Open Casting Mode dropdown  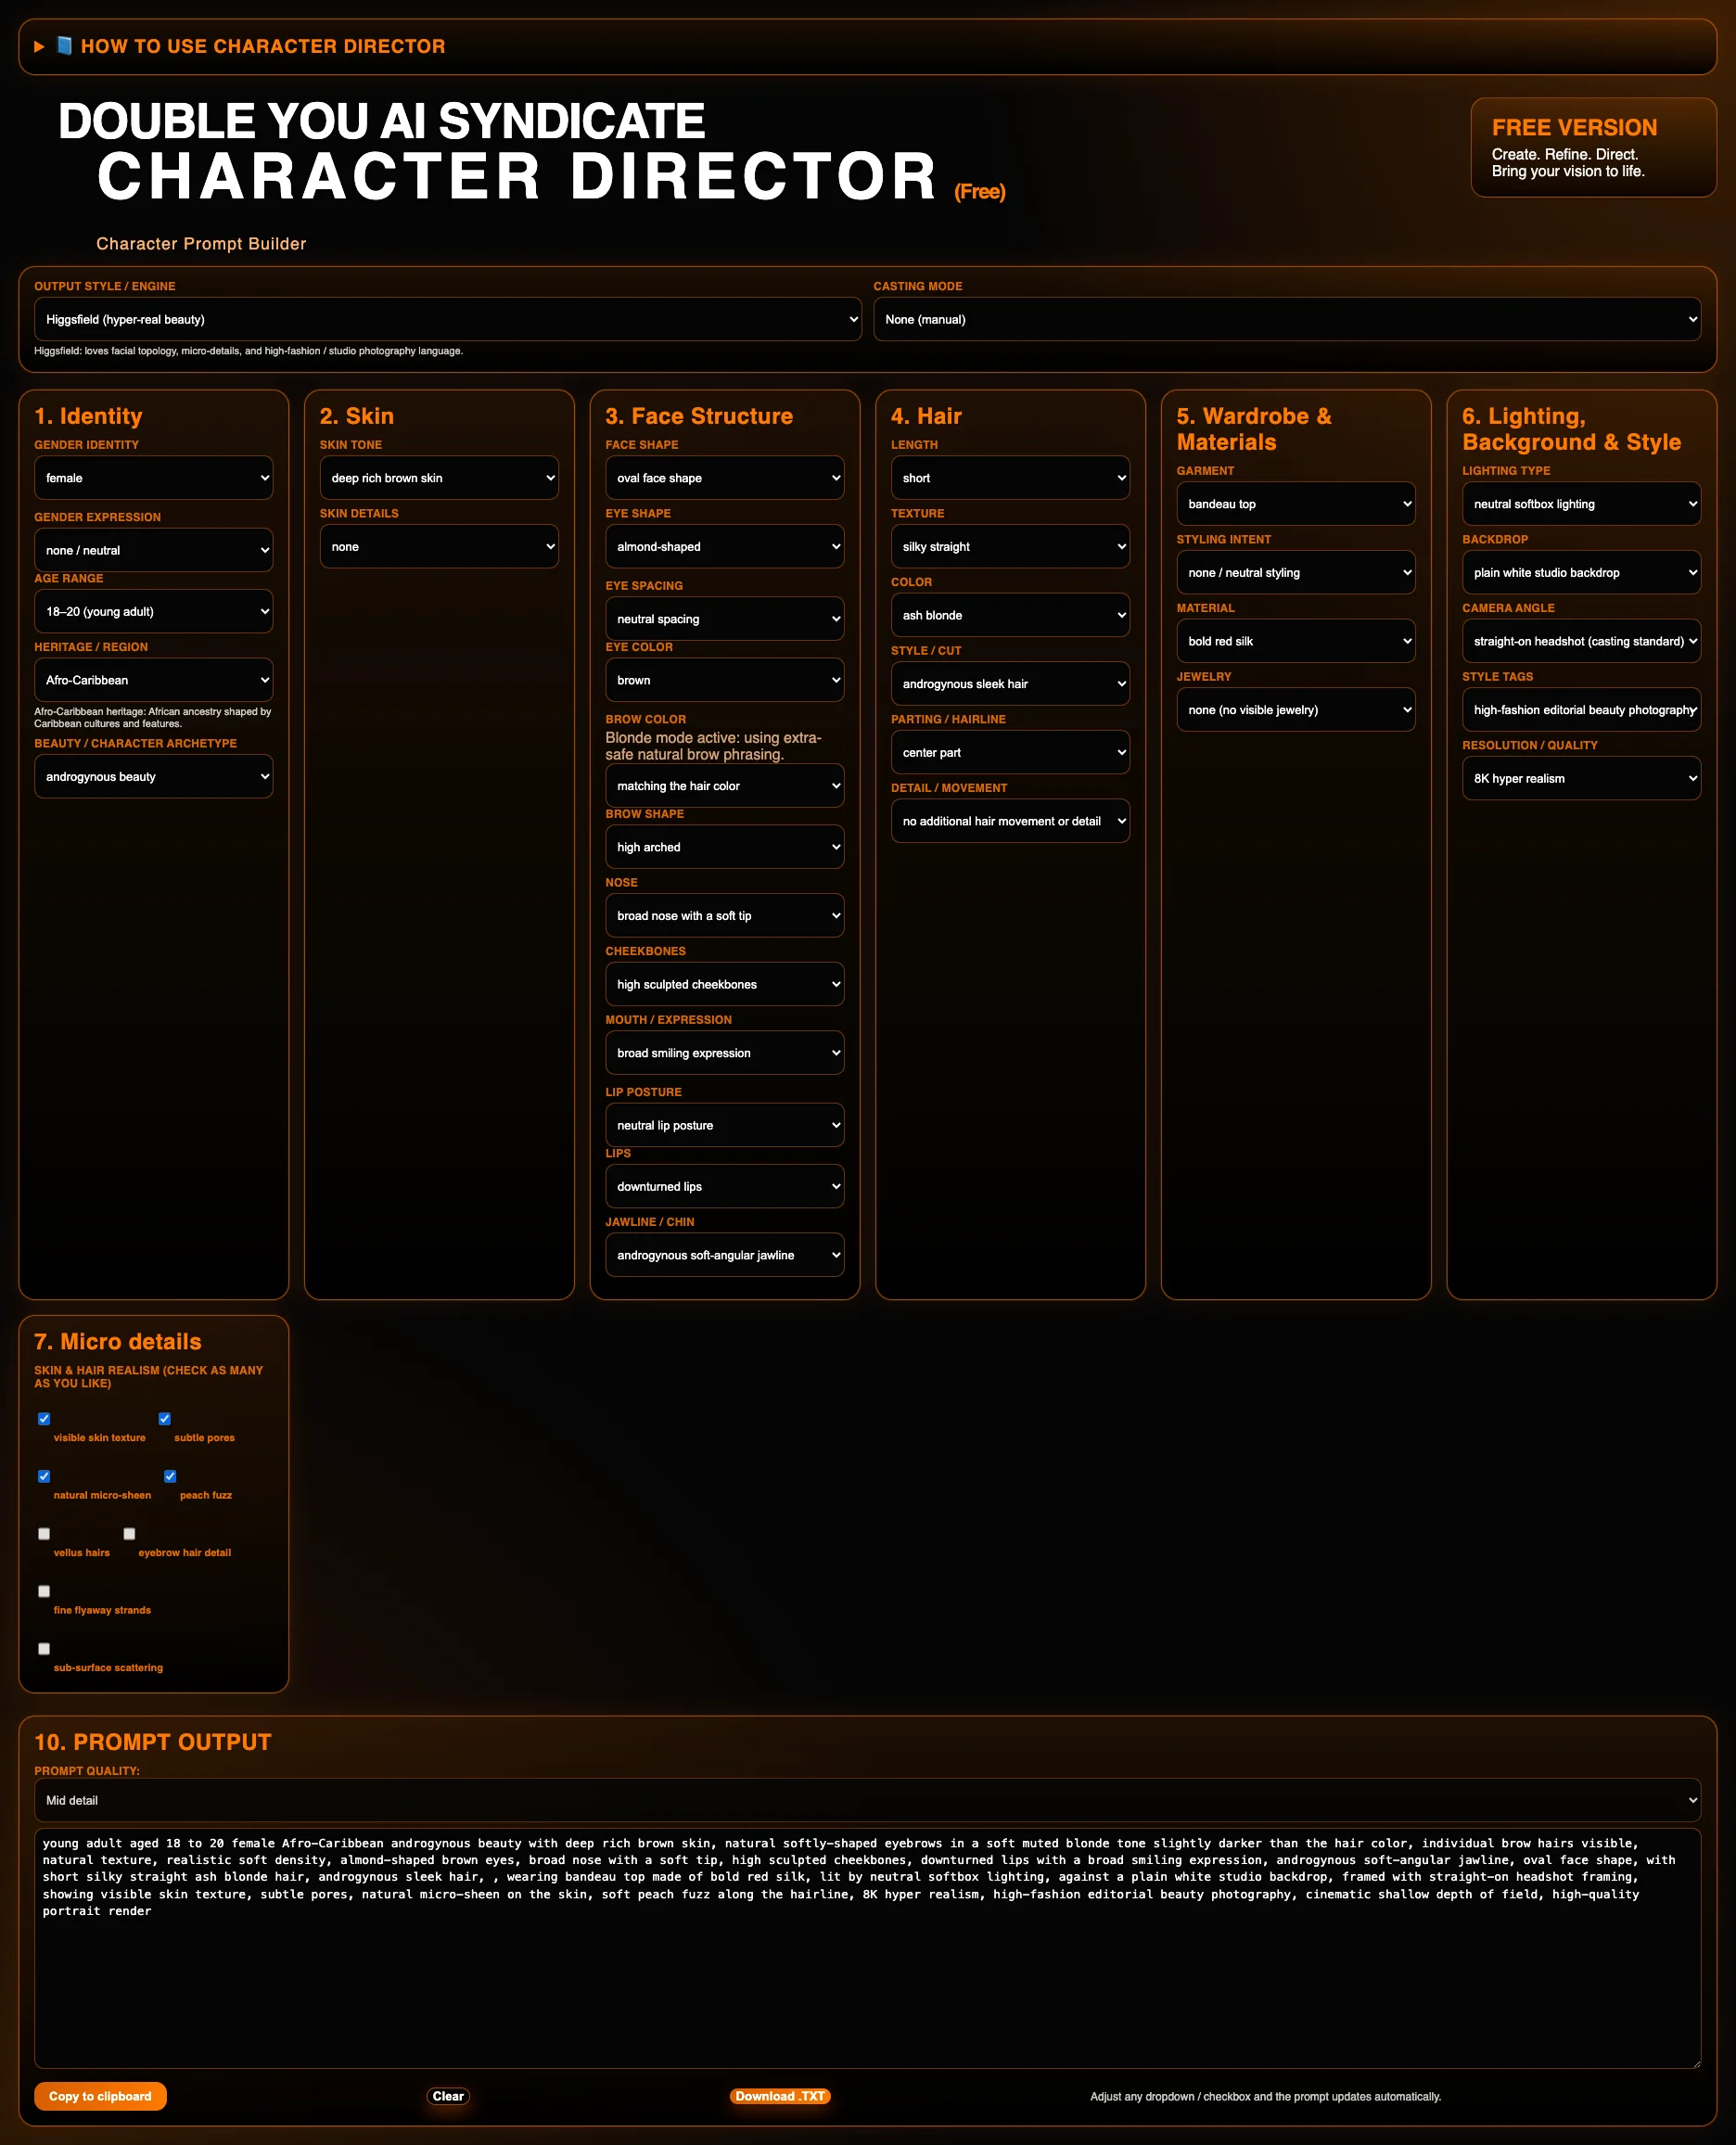click(1287, 319)
